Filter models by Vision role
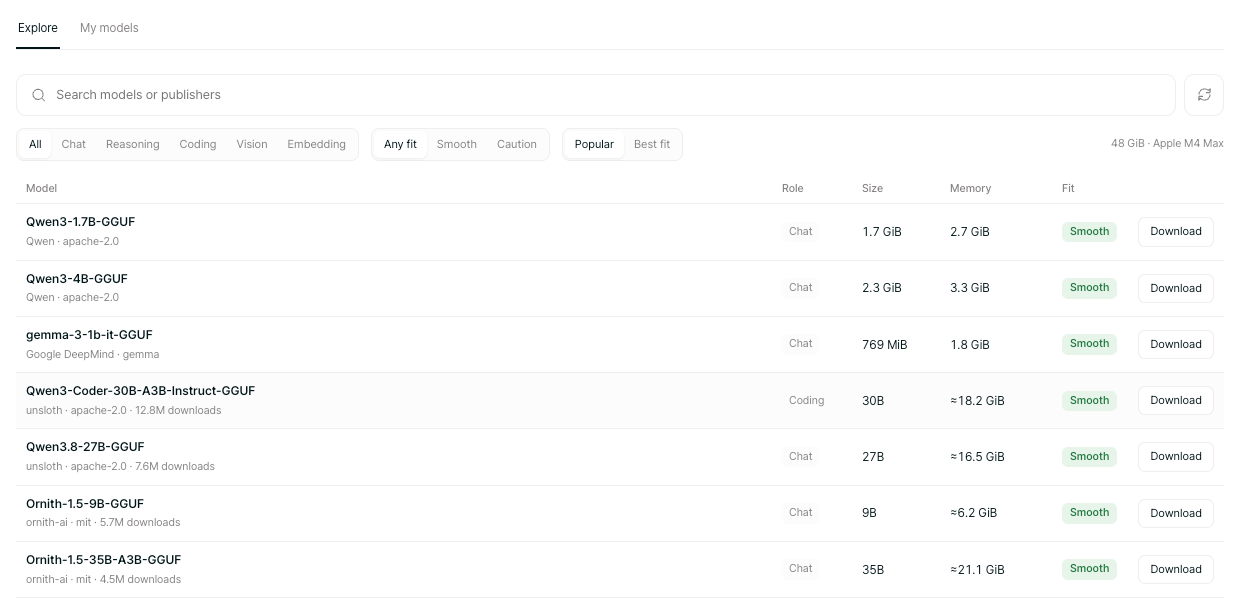1242x603 pixels. 252,144
